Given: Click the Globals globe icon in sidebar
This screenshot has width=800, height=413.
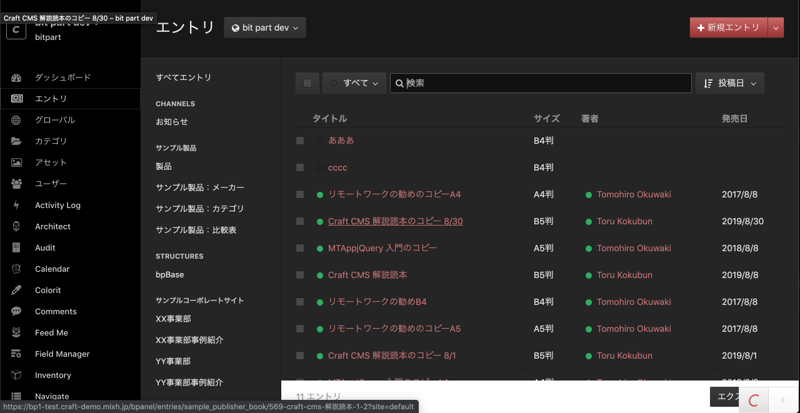Looking at the screenshot, I should pos(16,120).
